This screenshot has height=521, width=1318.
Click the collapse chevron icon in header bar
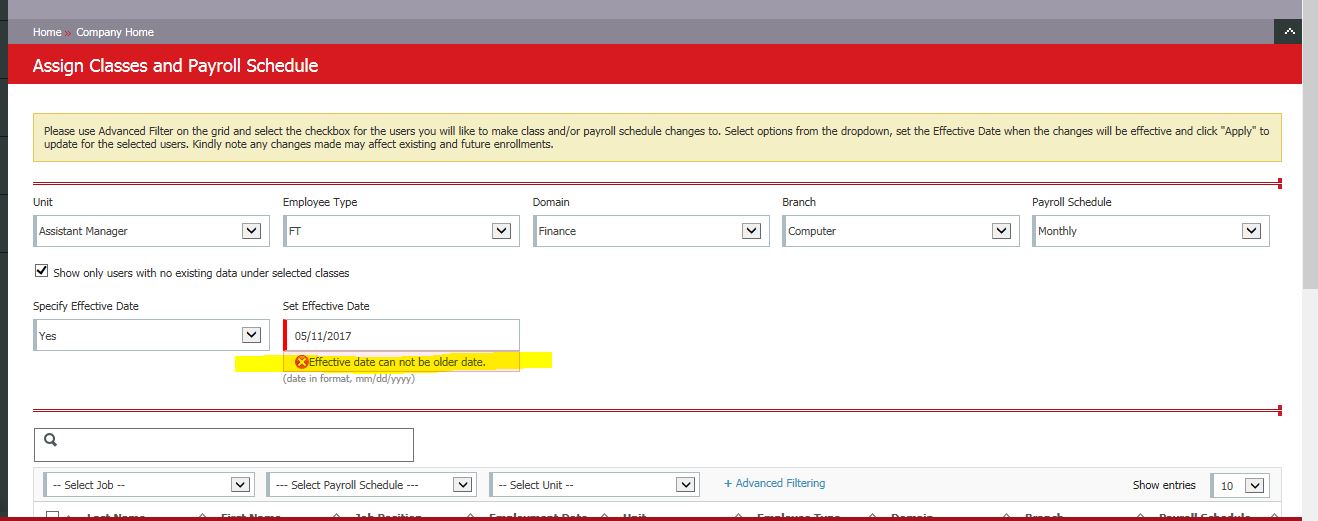(1288, 32)
